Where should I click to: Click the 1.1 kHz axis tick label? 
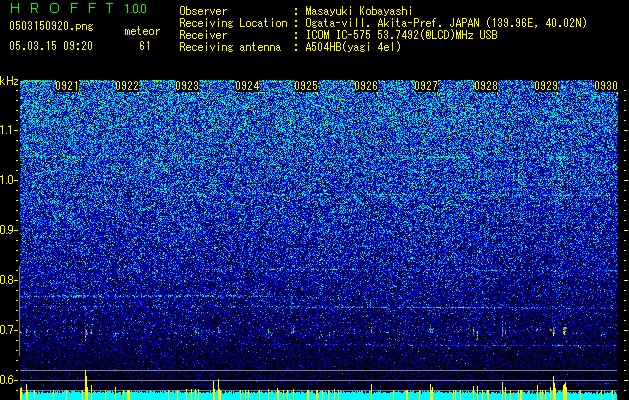tap(8, 130)
